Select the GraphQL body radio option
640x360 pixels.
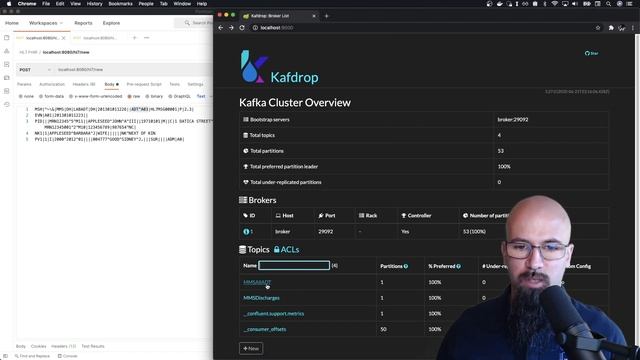coord(179,96)
